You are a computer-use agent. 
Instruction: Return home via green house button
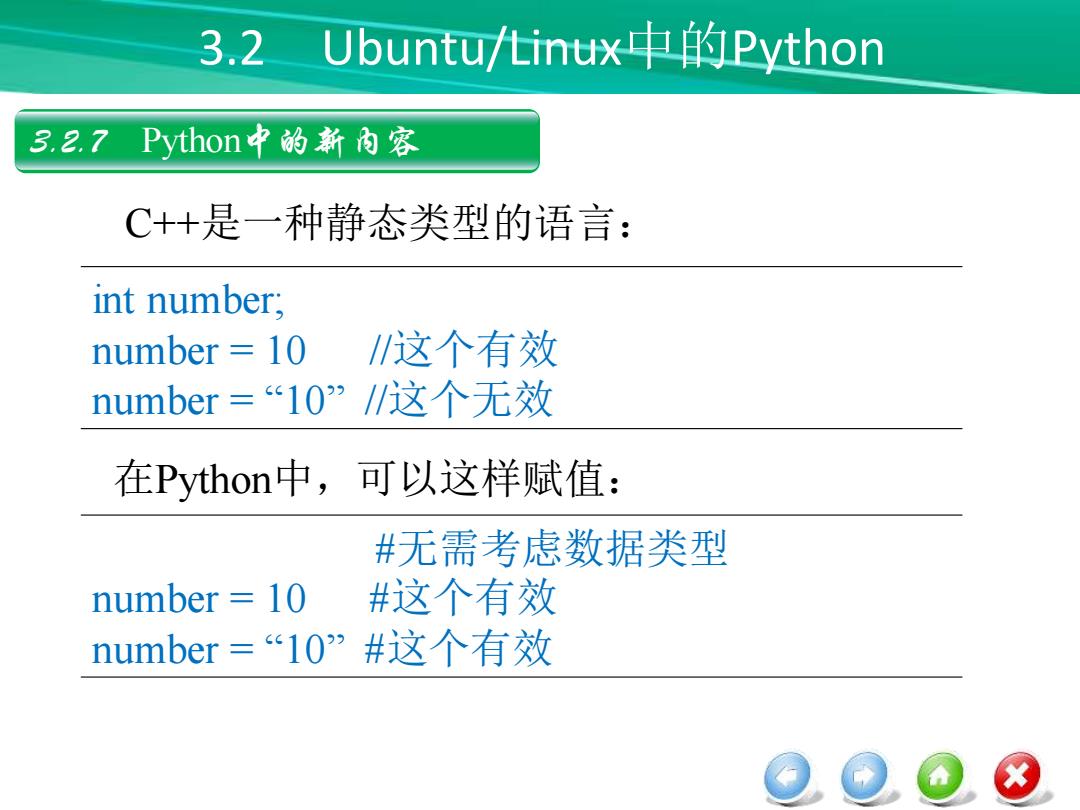(940, 777)
